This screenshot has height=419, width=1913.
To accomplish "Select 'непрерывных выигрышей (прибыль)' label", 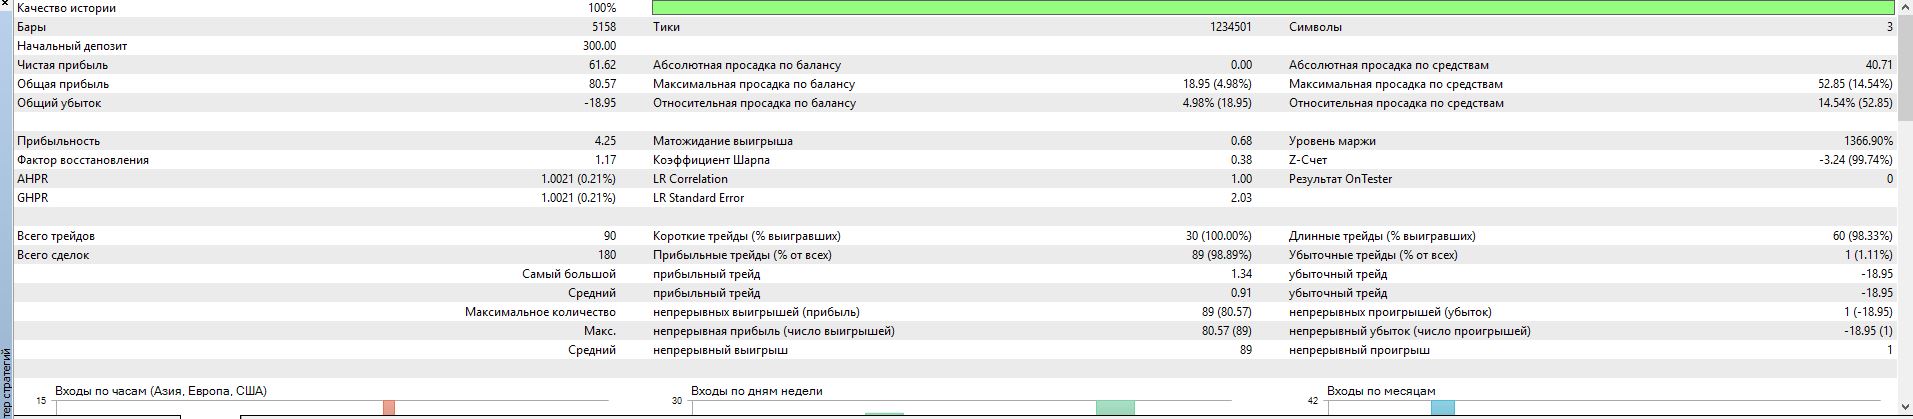I will (756, 312).
